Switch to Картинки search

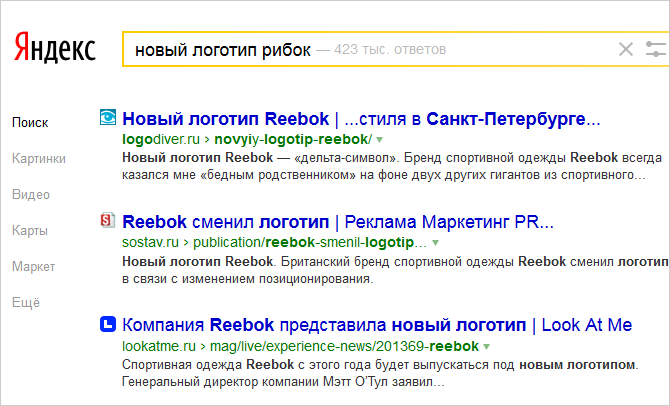click(39, 159)
